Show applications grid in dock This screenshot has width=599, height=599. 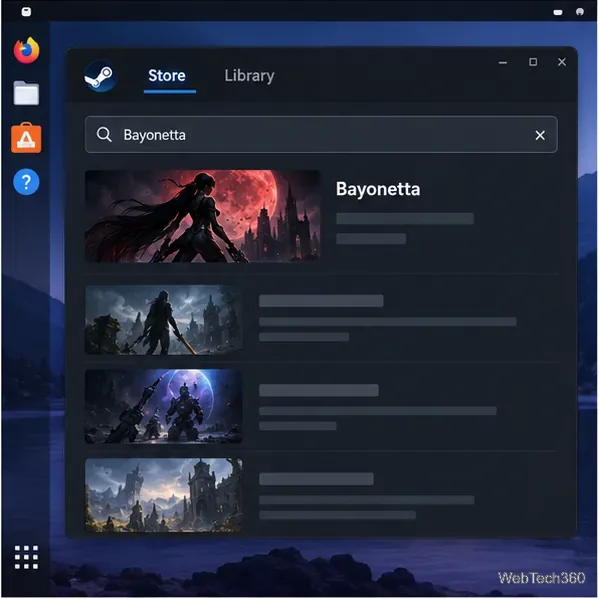tap(26, 557)
